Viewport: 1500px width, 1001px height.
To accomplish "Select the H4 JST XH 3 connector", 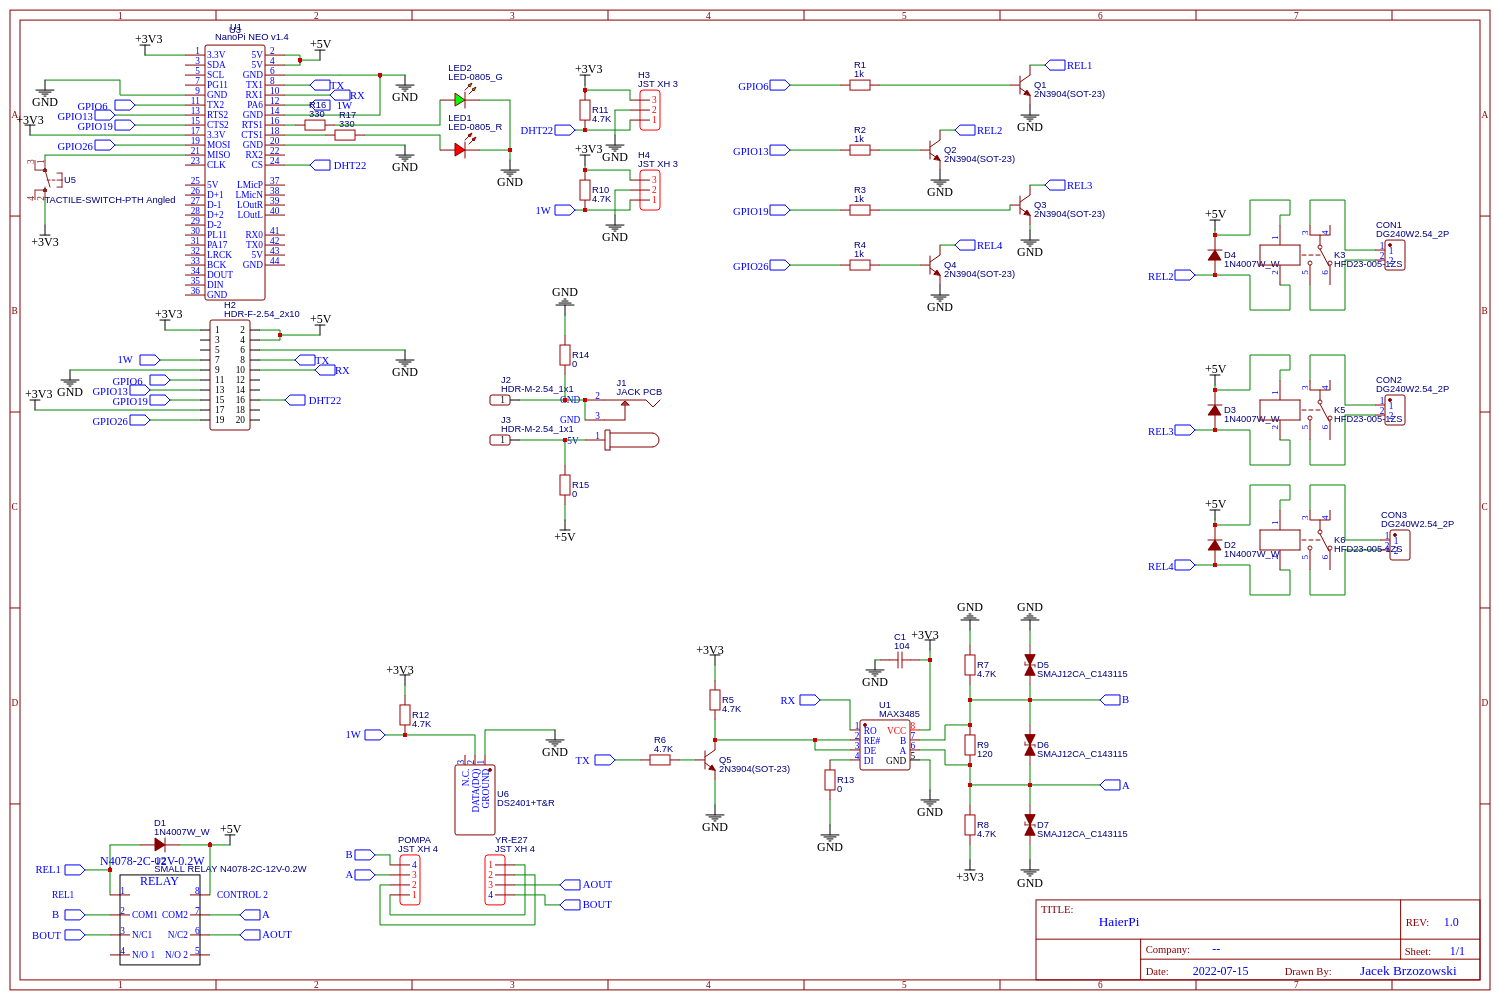I will point(650,190).
